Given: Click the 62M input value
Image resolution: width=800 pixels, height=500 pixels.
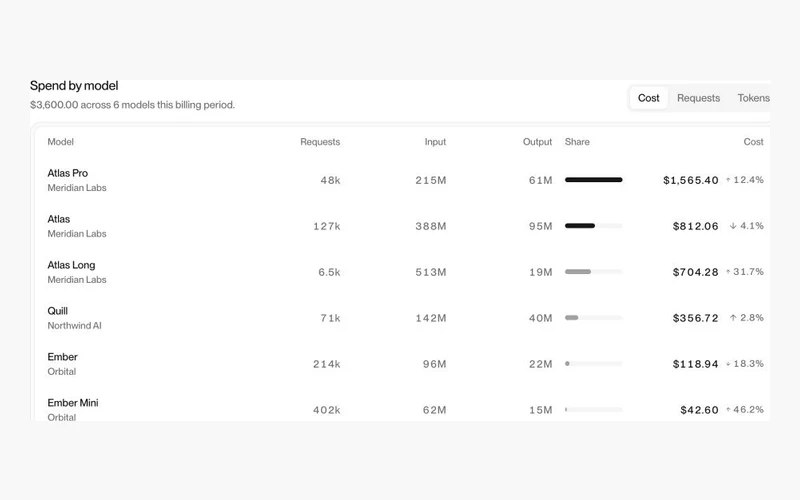Looking at the screenshot, I should (434, 410).
